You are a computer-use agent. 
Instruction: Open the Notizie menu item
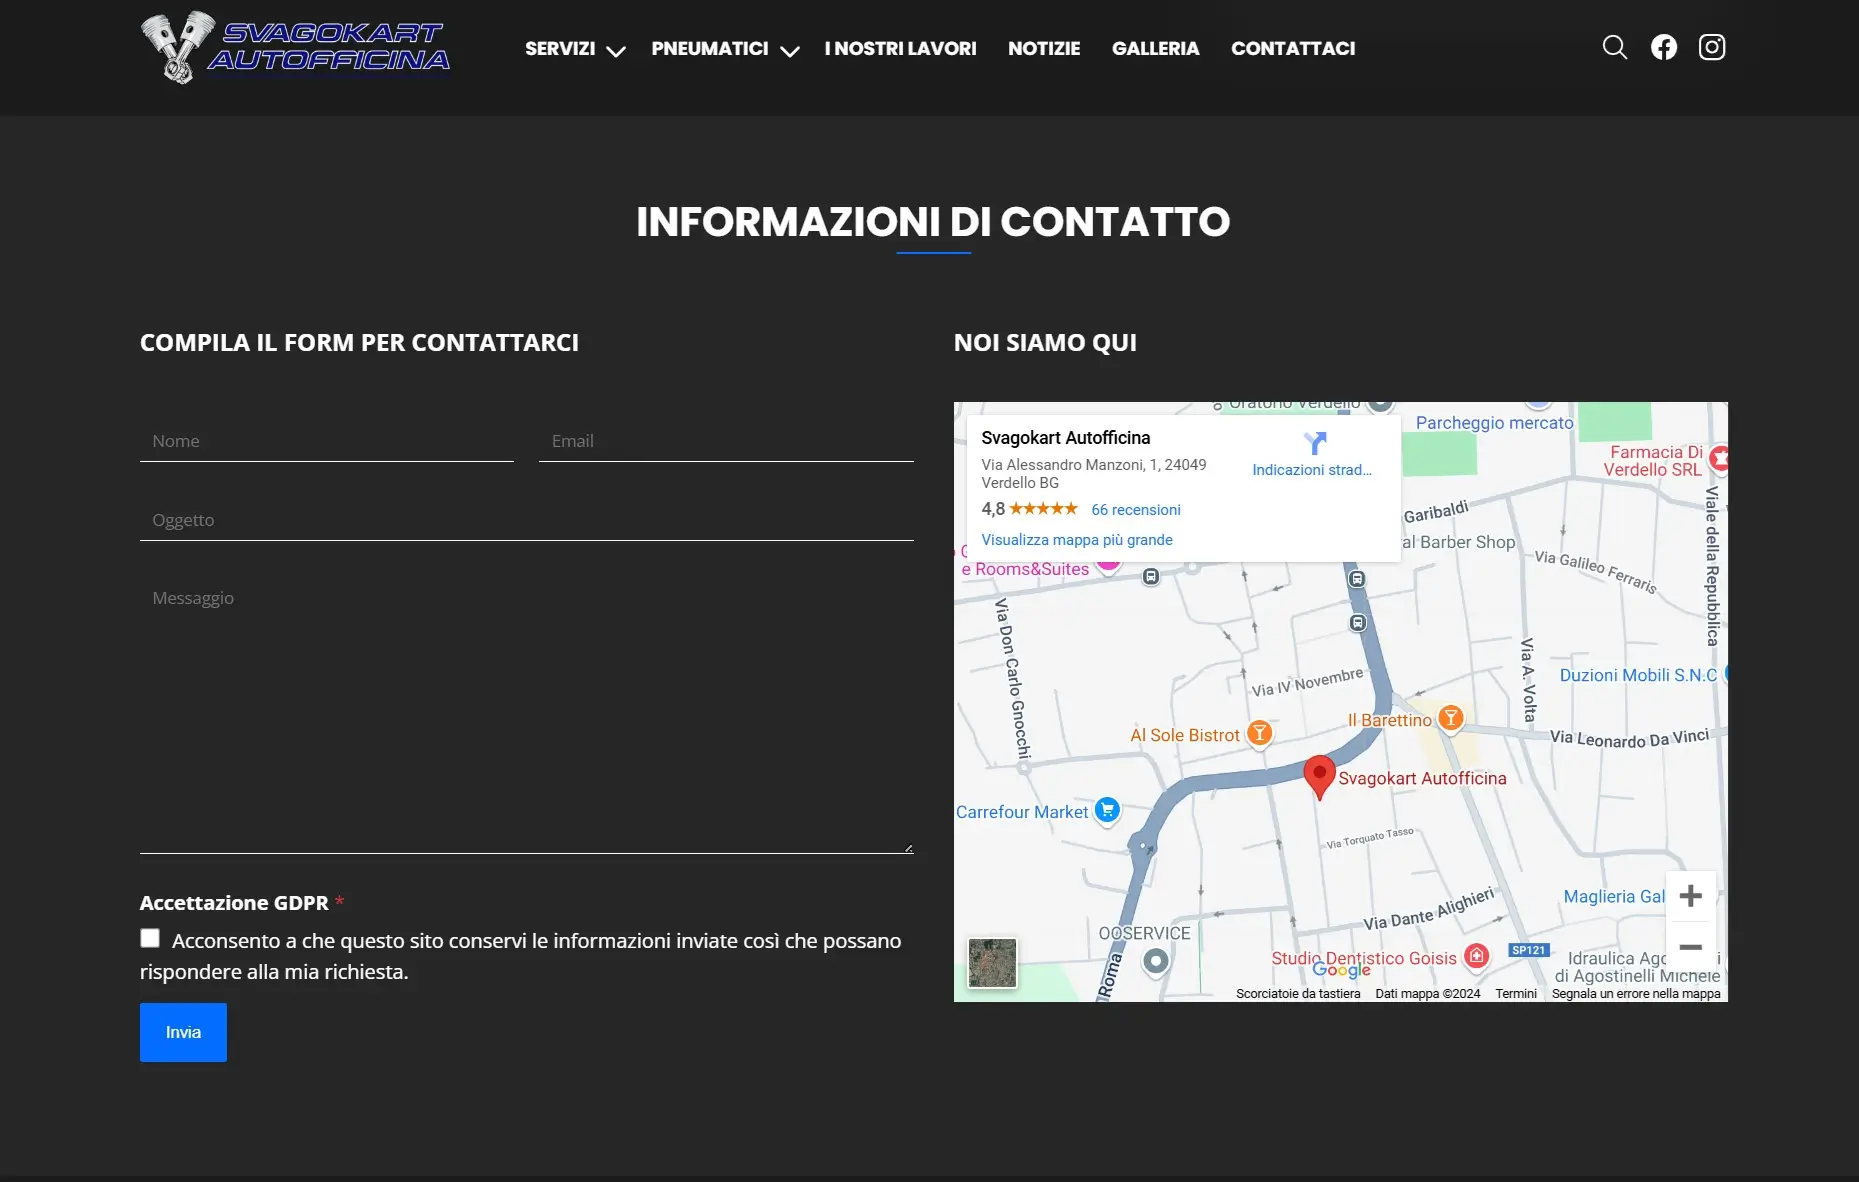point(1044,48)
